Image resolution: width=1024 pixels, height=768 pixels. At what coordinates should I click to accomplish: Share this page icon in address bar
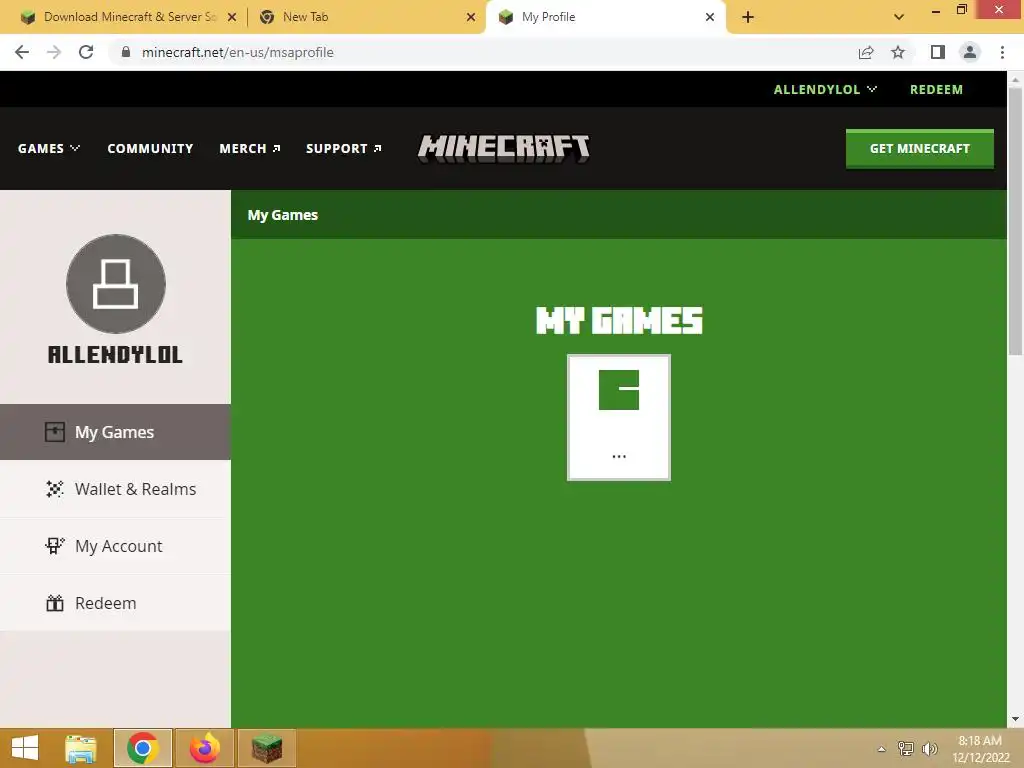(866, 52)
